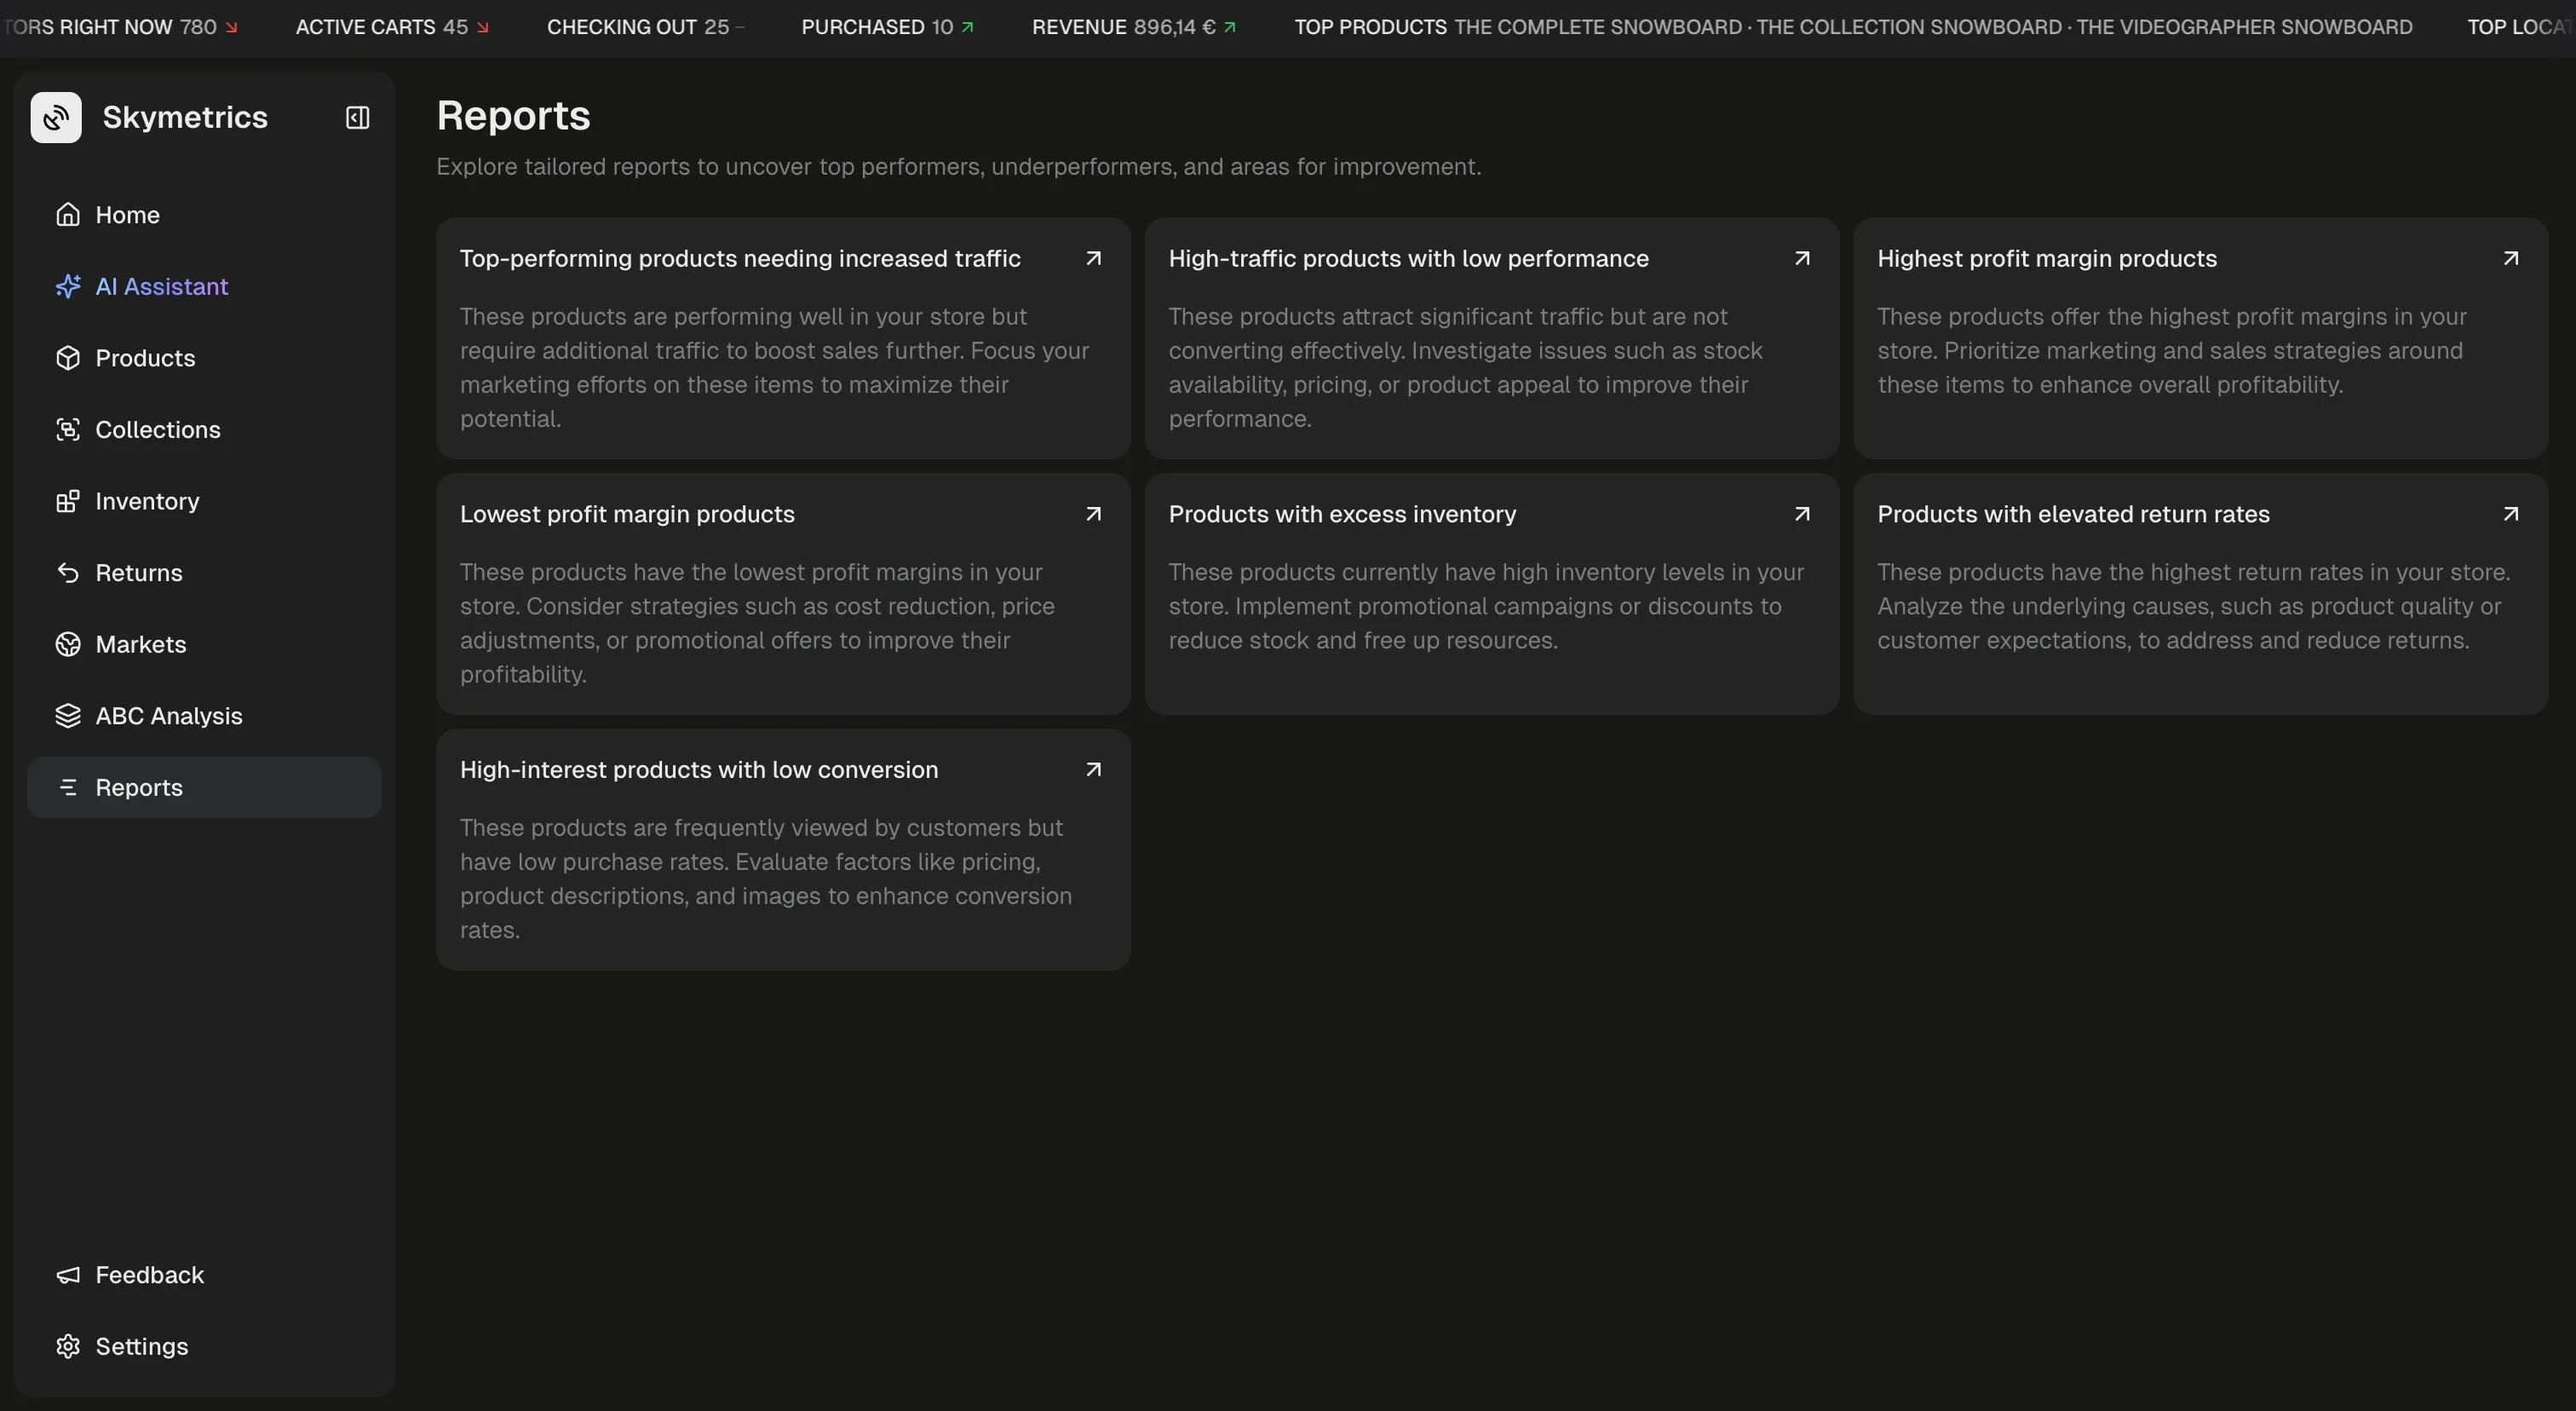Click the Markets globe icon
This screenshot has width=2576, height=1411.
[68, 644]
